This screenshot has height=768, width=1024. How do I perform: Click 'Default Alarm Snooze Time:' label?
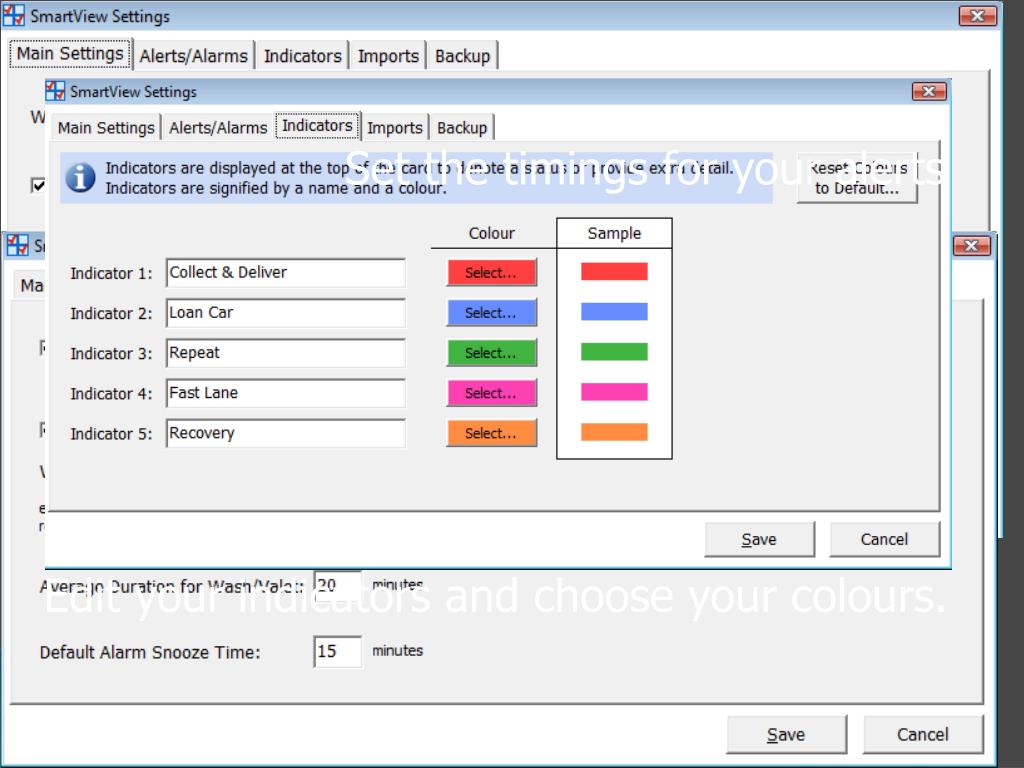click(x=150, y=652)
